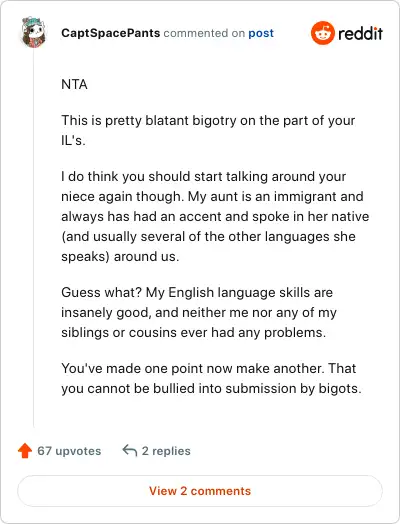Open the CaptSpacePants username profile
This screenshot has width=400, height=524.
tap(111, 33)
